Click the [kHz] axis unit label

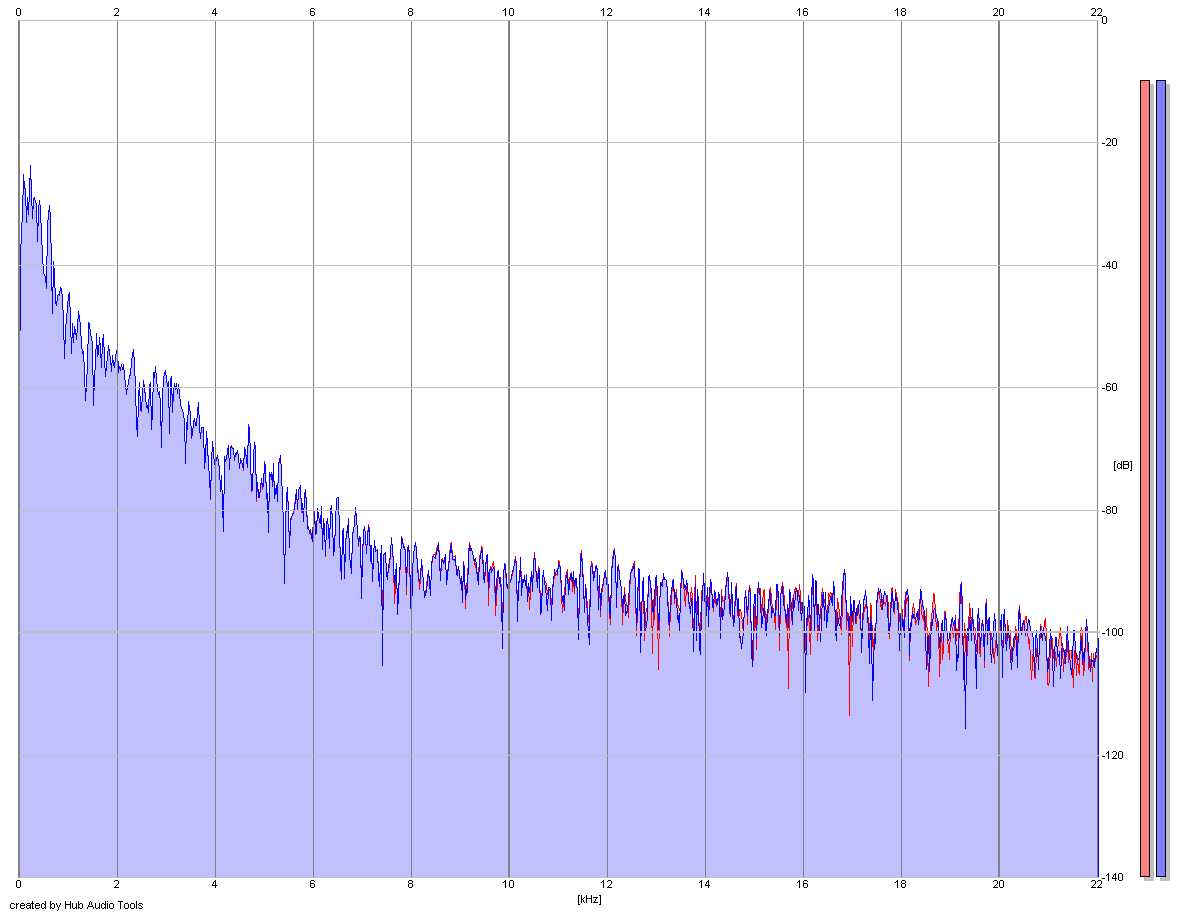point(589,899)
